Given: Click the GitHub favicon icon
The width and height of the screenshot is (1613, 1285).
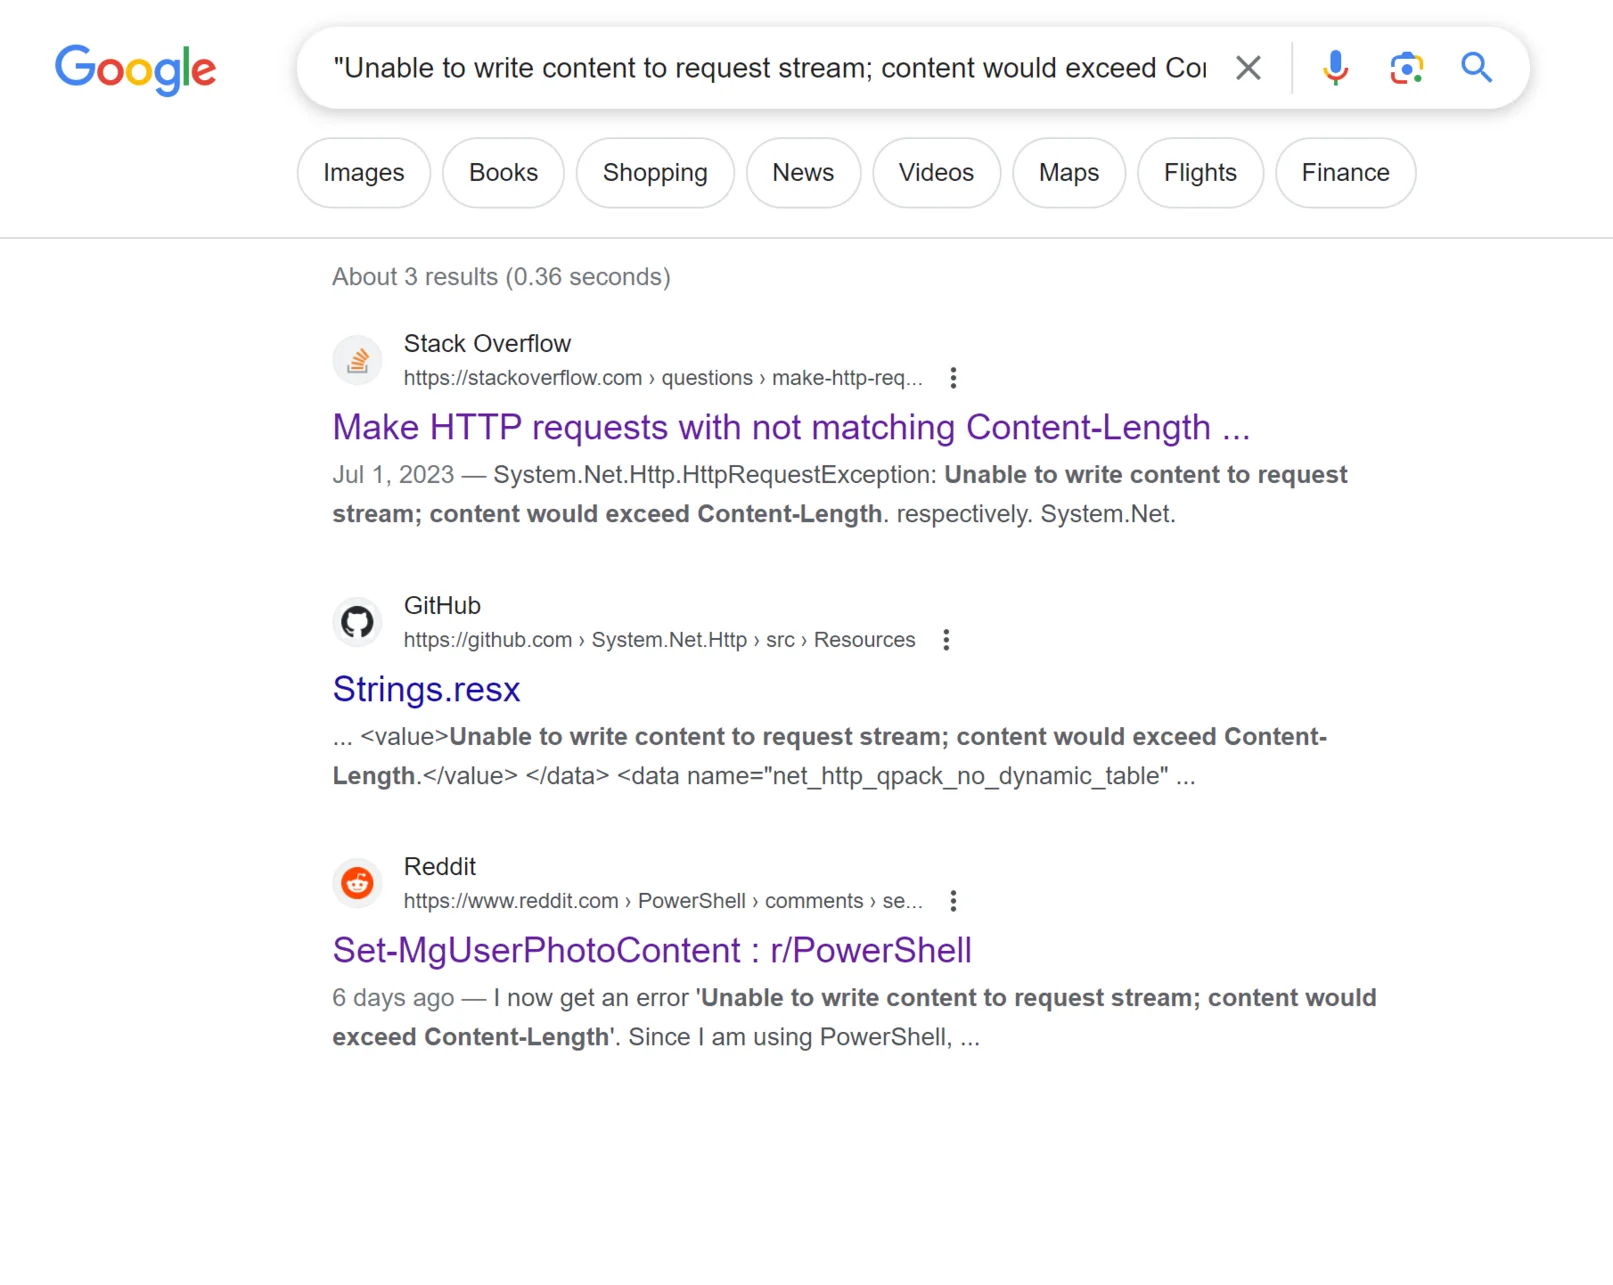Looking at the screenshot, I should (x=357, y=622).
